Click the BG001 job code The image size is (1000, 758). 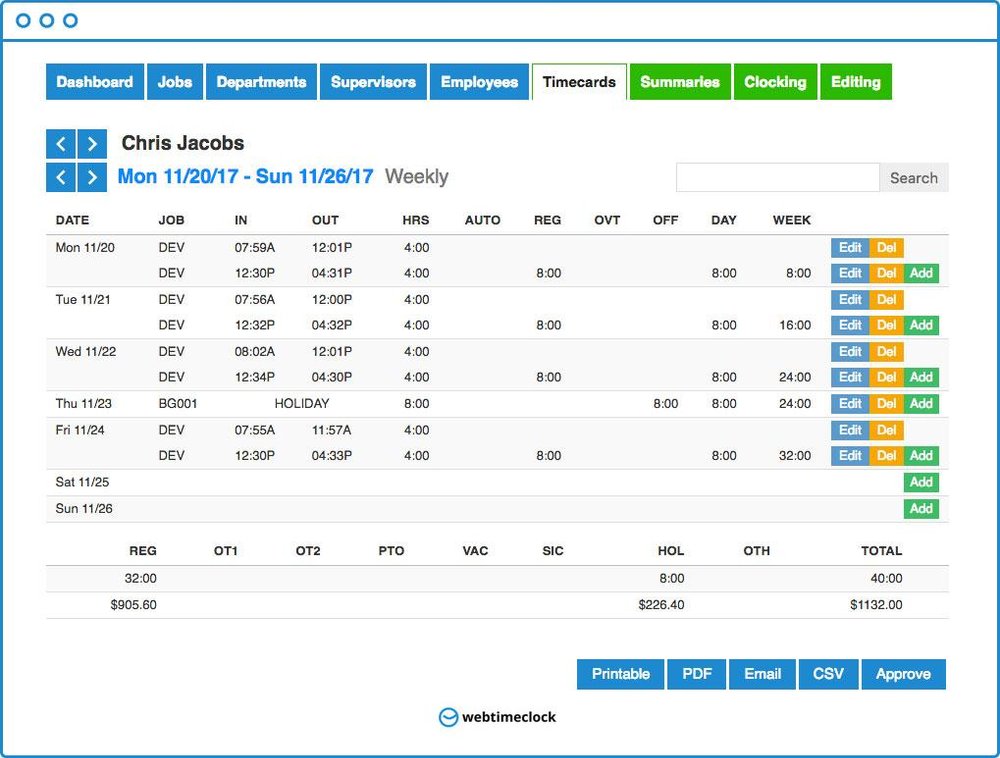coord(178,404)
